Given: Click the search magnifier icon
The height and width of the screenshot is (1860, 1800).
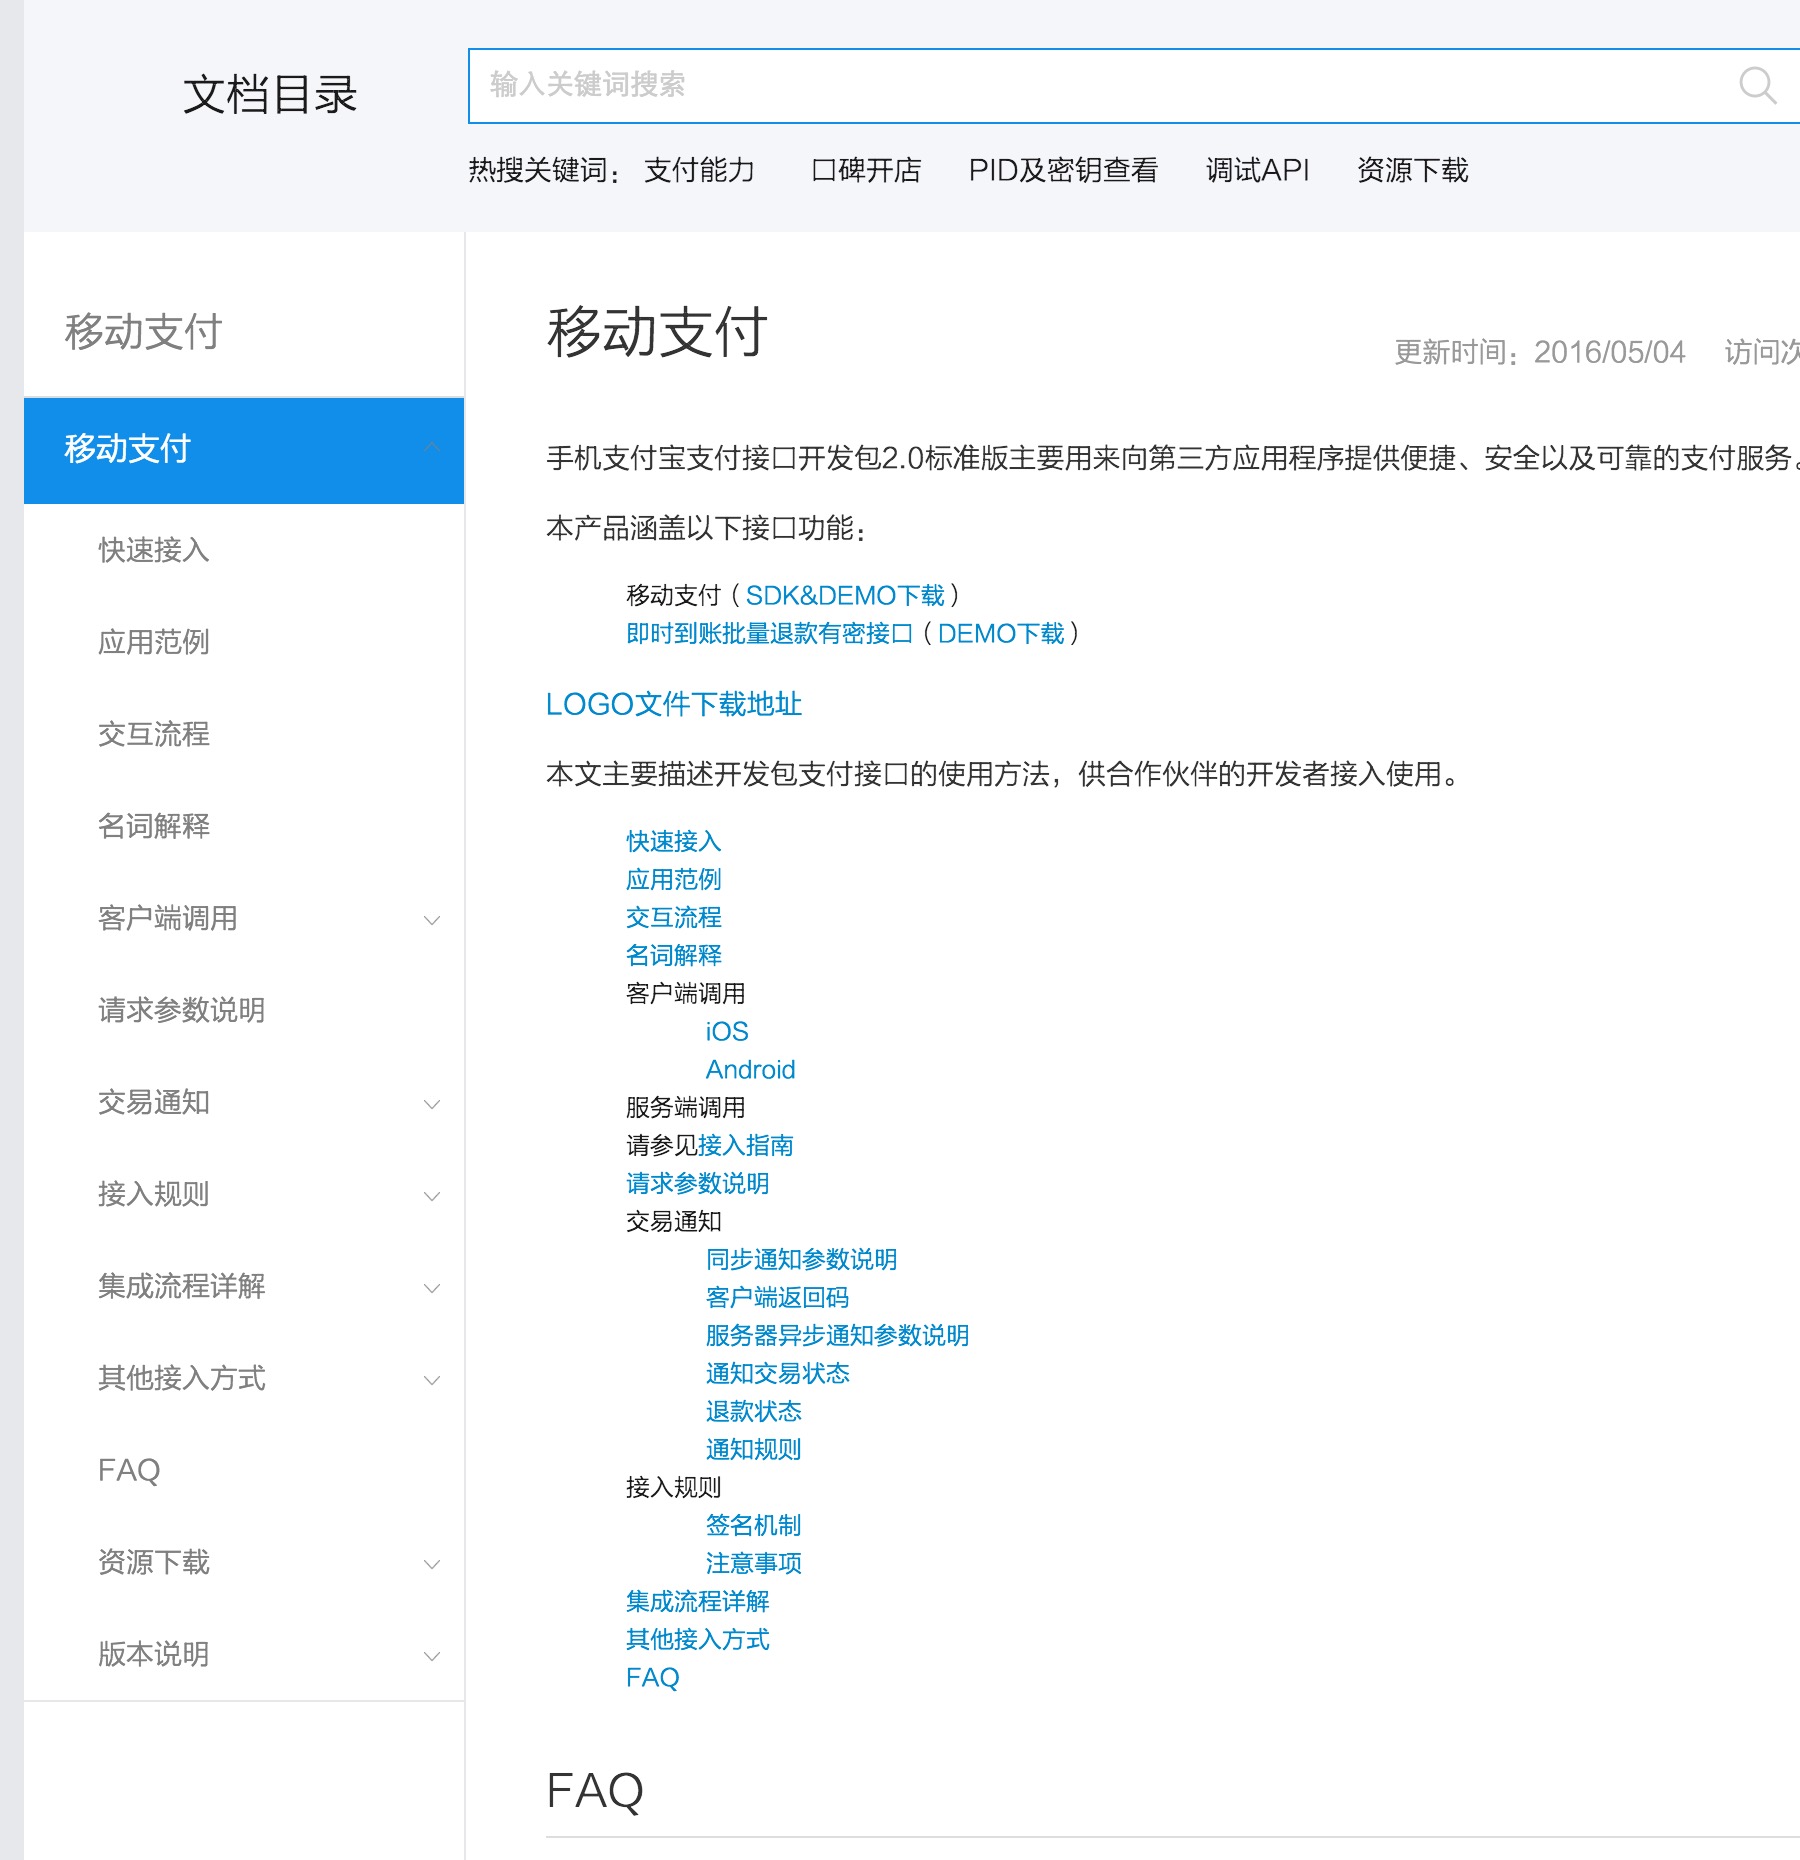Looking at the screenshot, I should click(x=1757, y=86).
